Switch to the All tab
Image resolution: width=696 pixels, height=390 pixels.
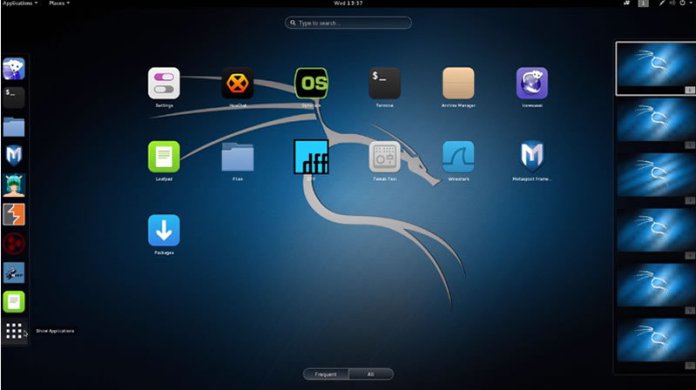tap(371, 374)
